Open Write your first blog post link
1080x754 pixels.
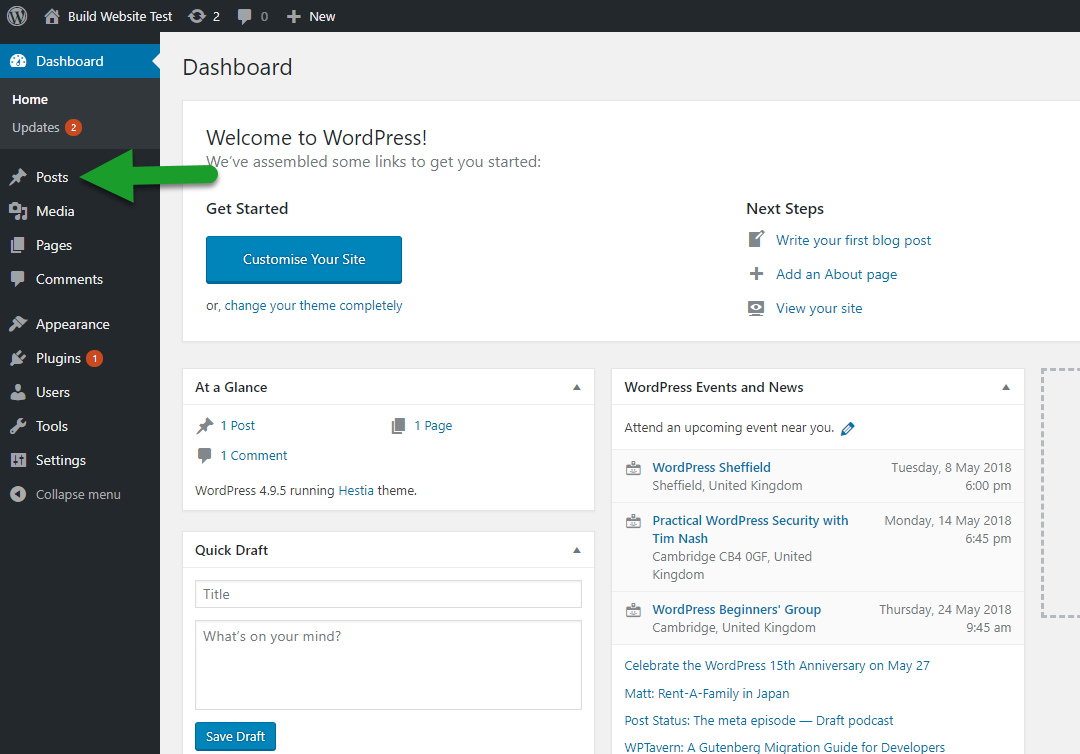click(853, 240)
